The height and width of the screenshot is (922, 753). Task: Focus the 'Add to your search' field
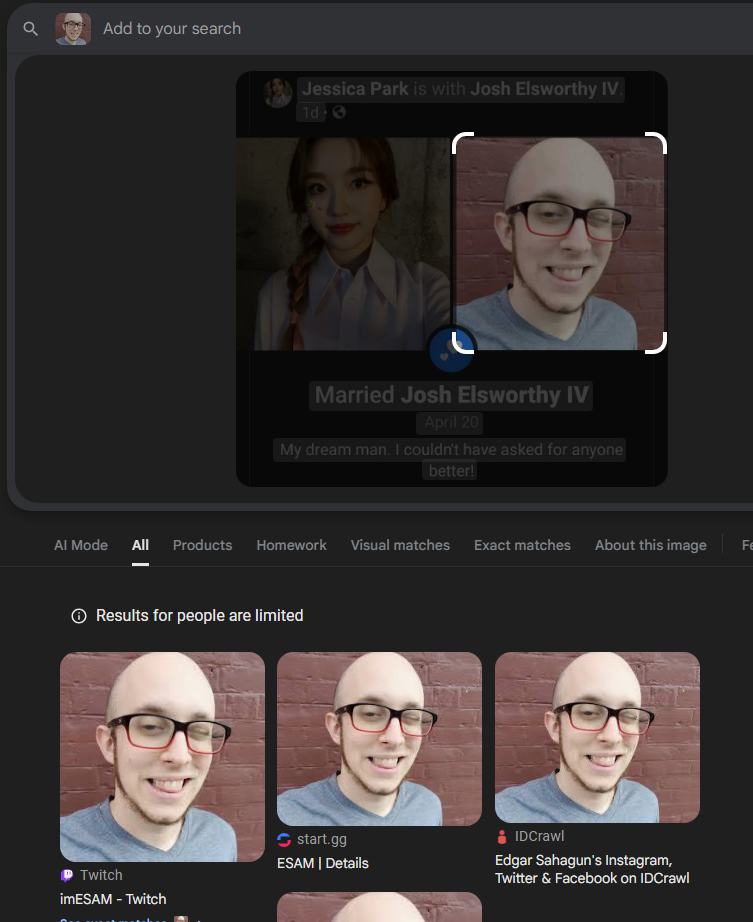[x=172, y=28]
